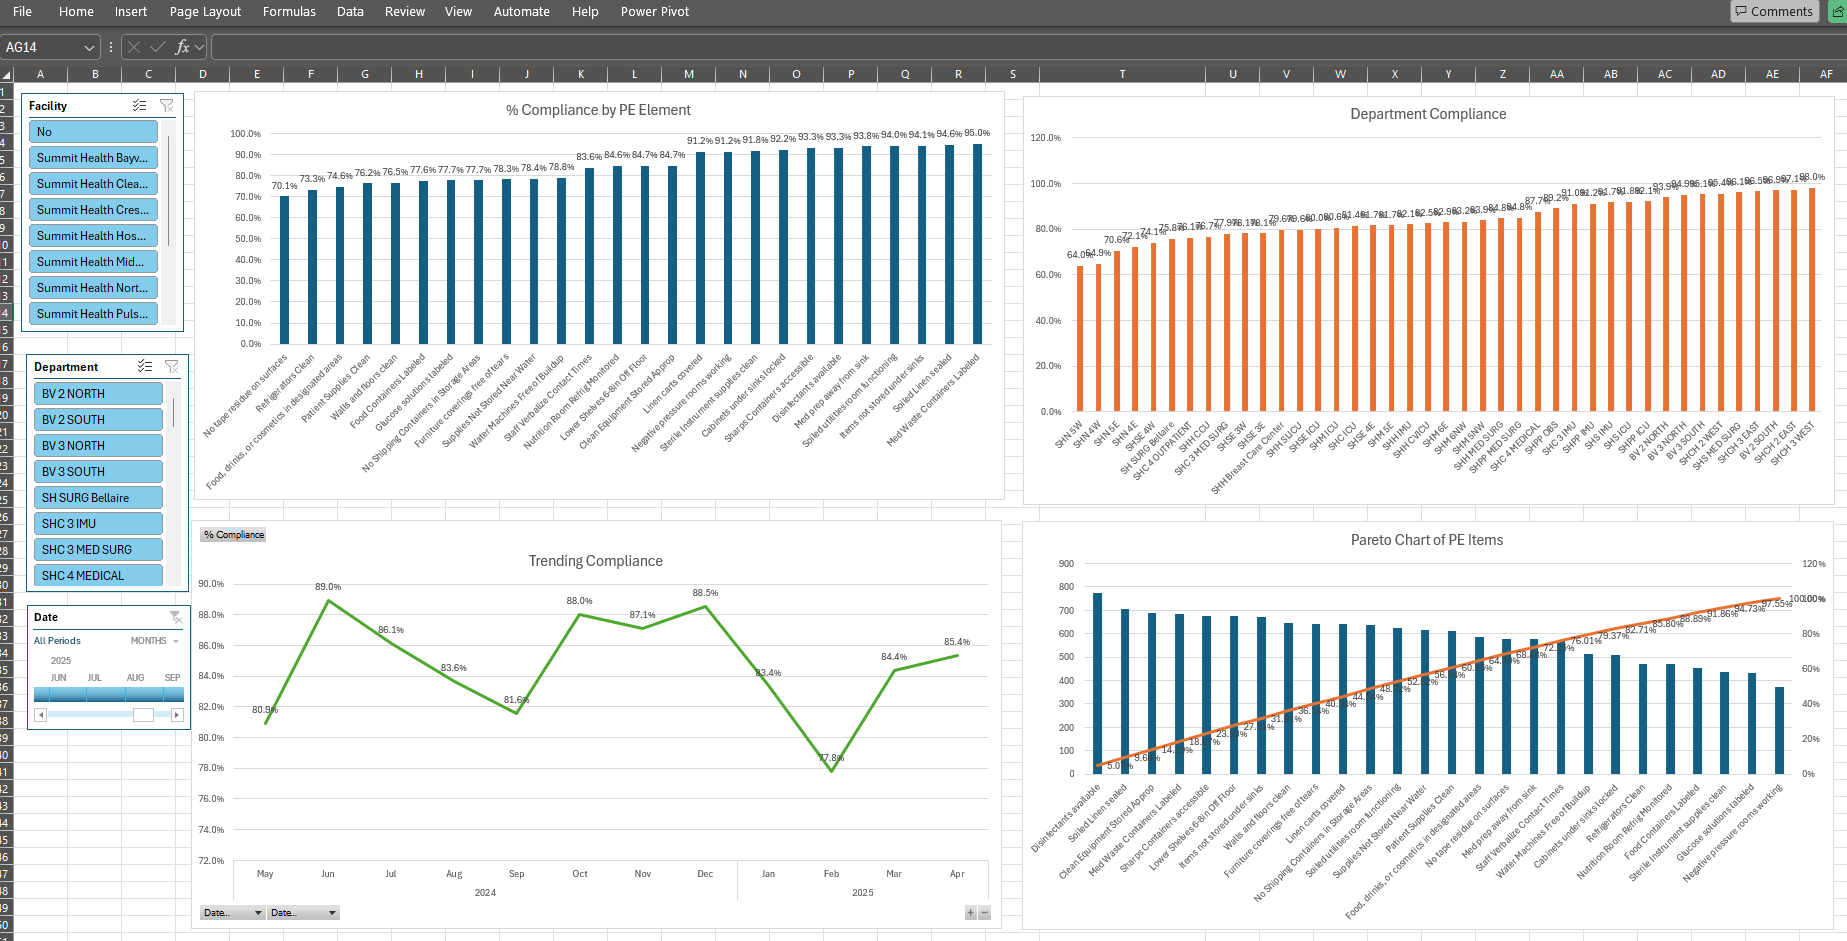Zoom in on Trending Compliance chart with plus icon

tap(969, 912)
